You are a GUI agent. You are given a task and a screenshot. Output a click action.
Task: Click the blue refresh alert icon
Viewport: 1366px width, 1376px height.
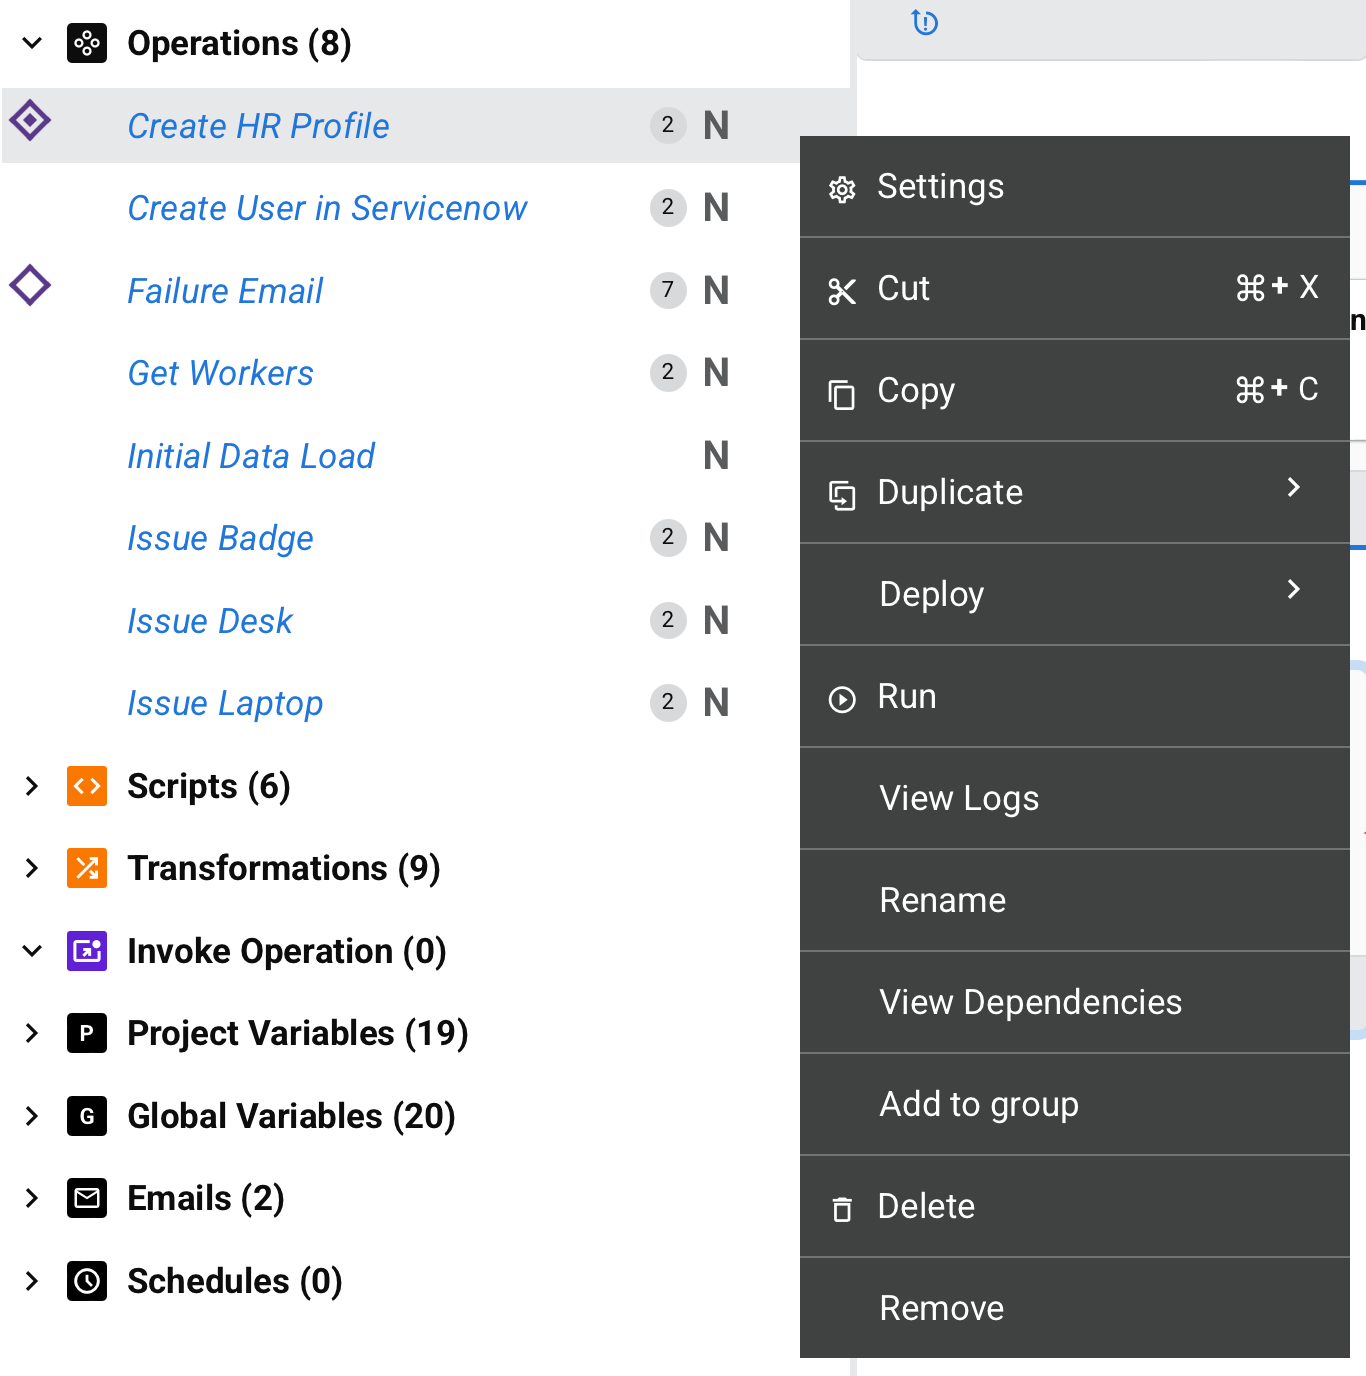point(925,22)
